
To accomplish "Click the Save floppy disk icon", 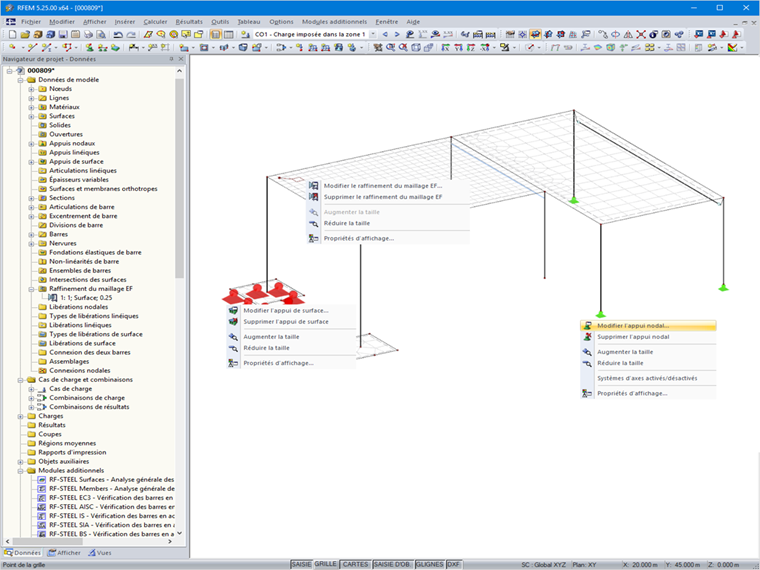I will (x=63, y=34).
